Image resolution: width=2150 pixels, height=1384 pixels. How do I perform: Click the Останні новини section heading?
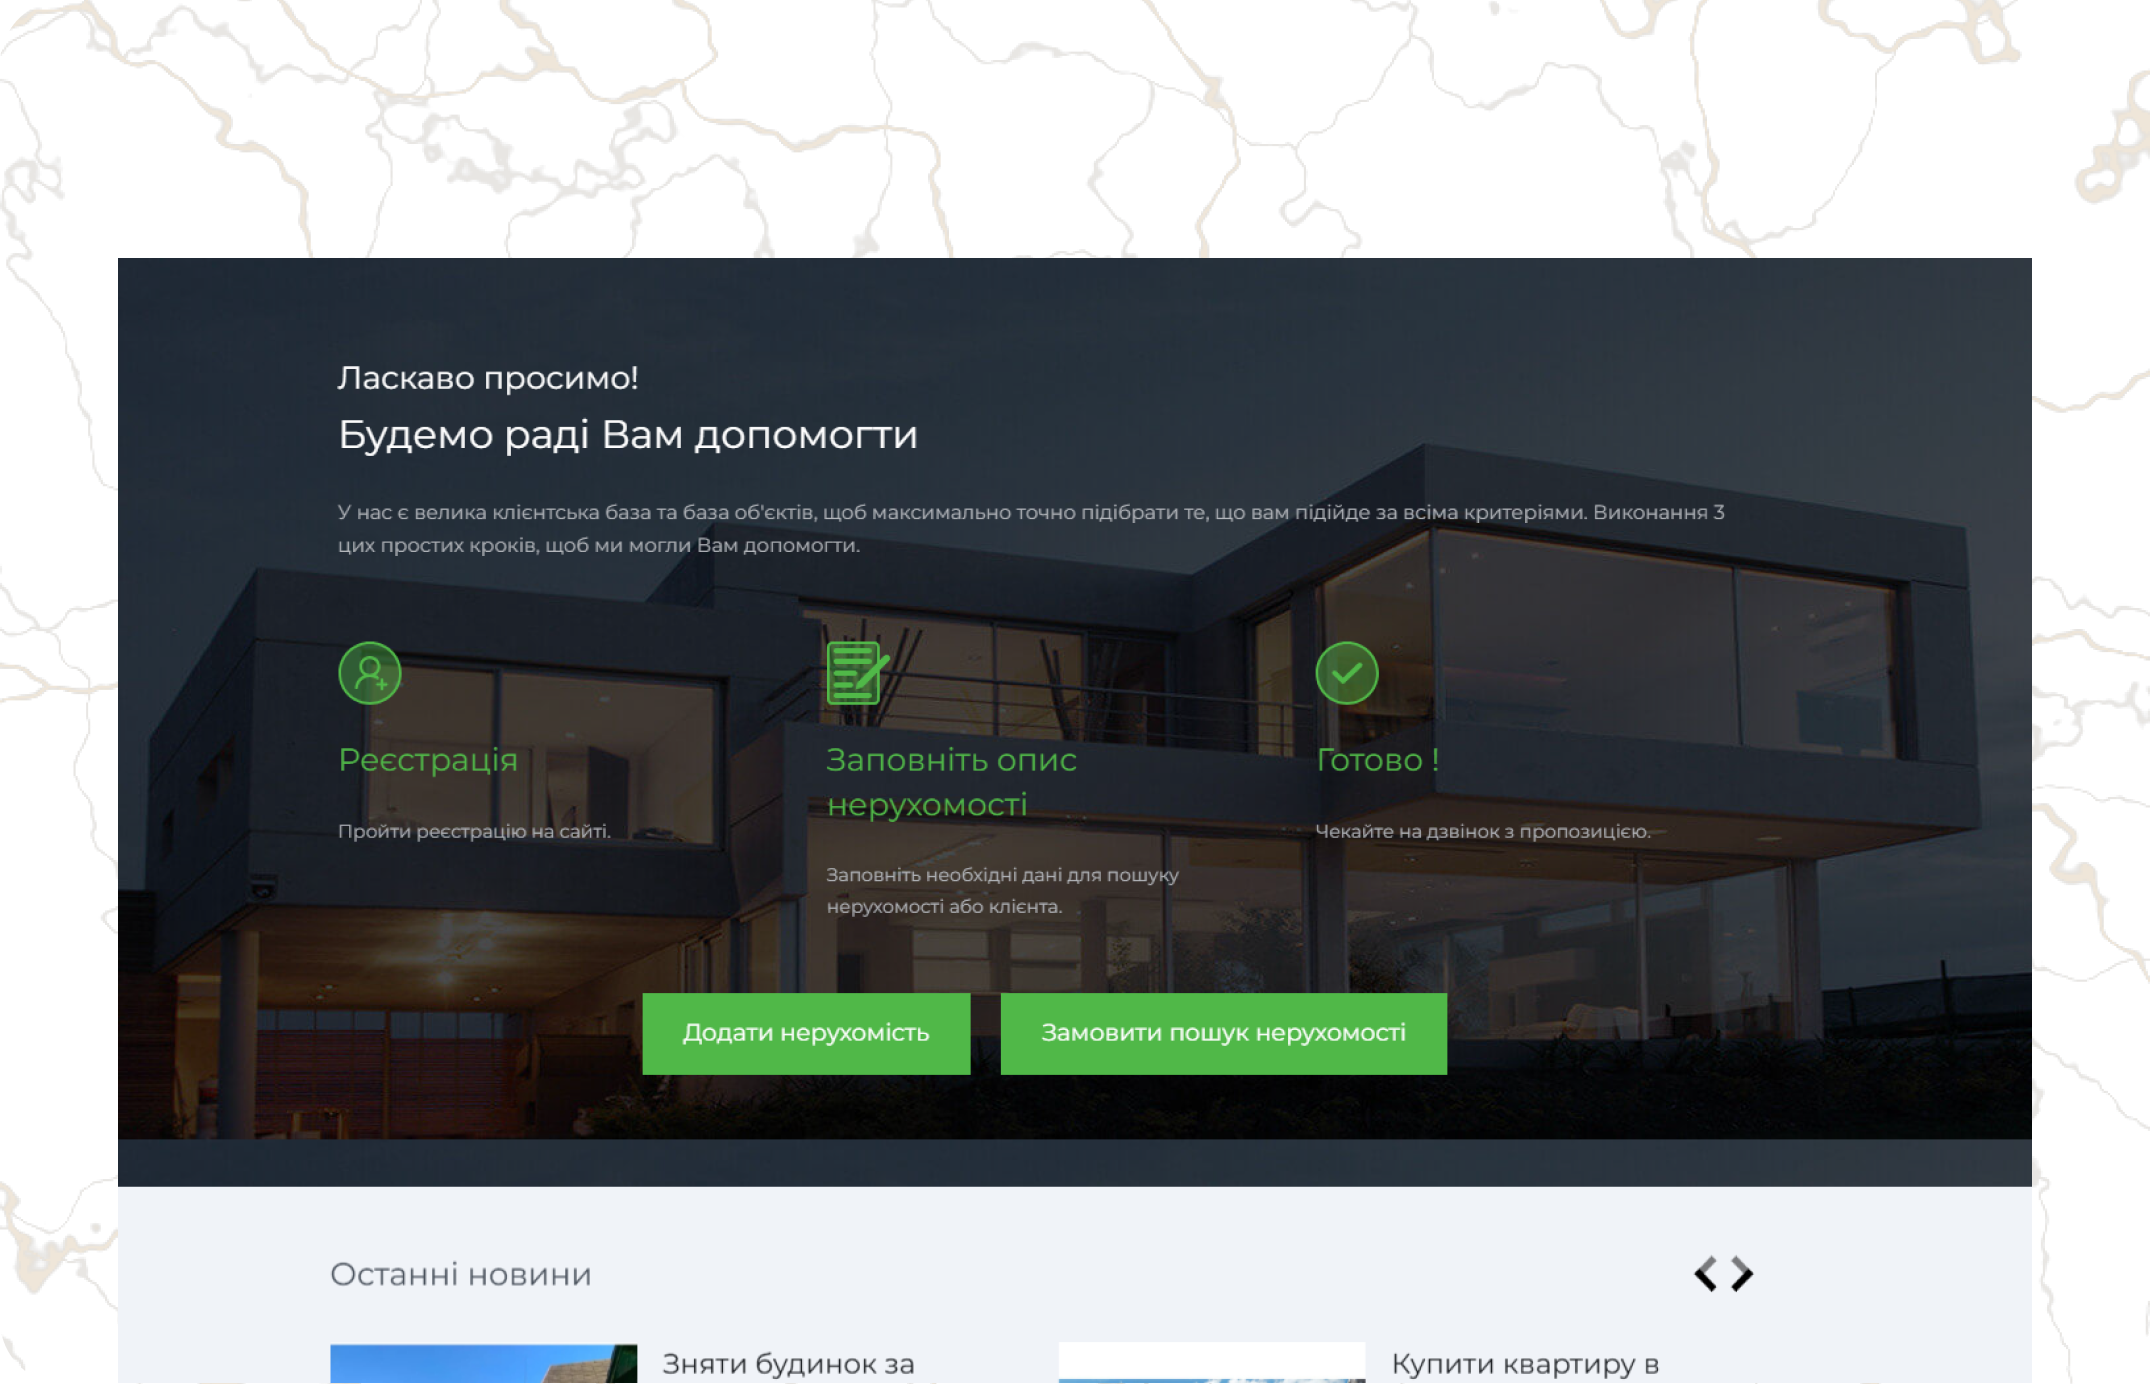(461, 1274)
